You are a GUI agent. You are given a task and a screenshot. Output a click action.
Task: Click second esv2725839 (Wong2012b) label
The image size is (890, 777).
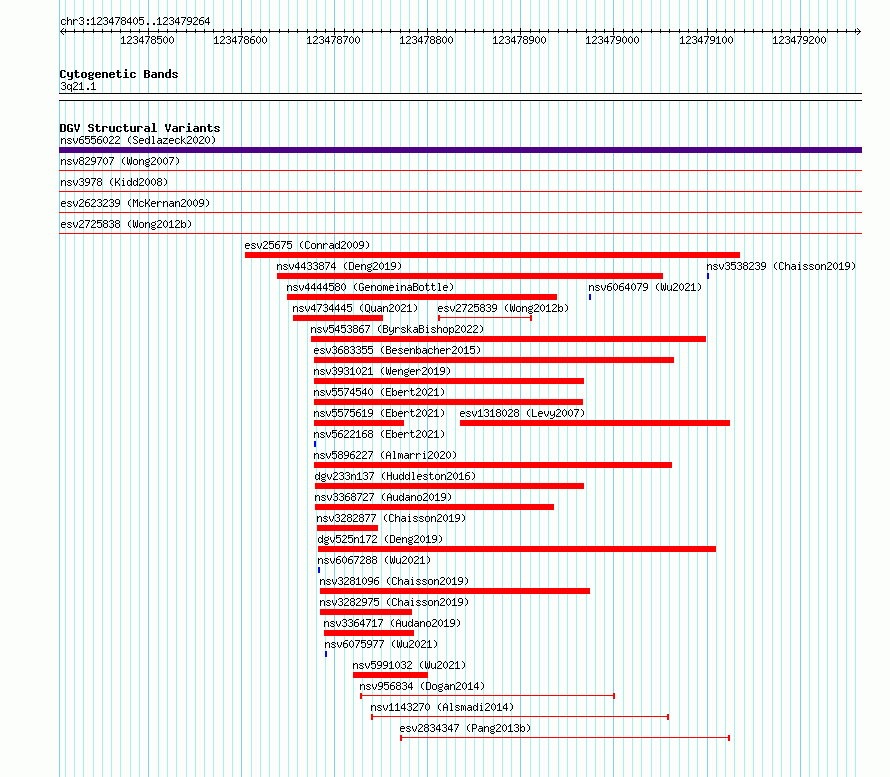tap(503, 308)
